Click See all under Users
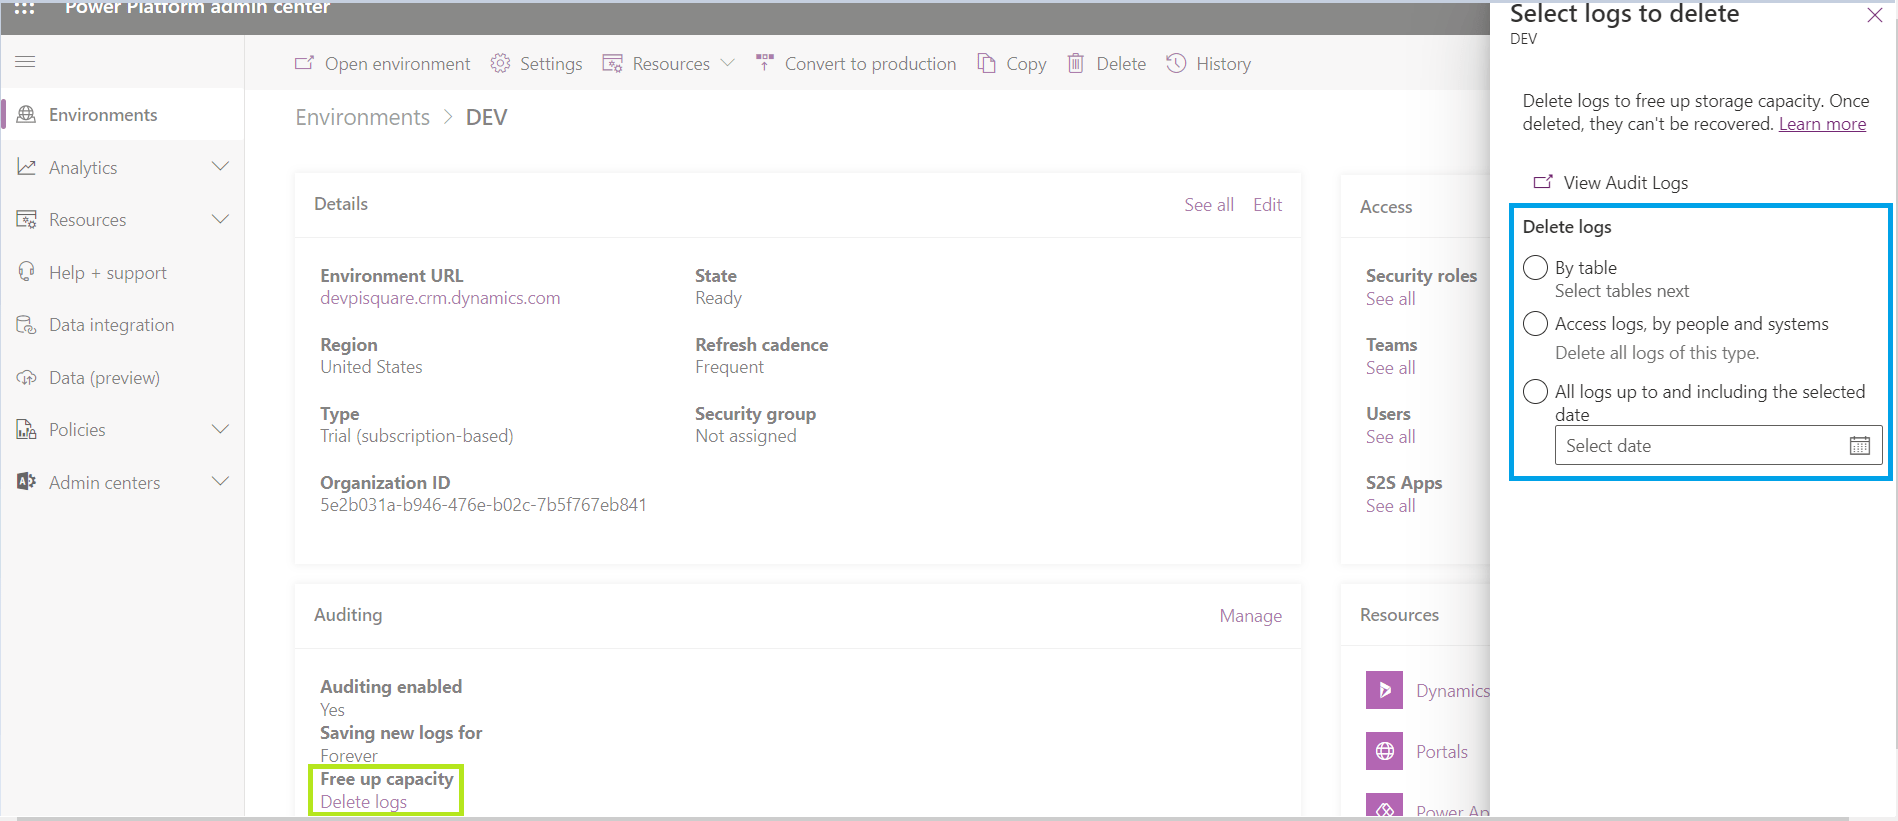Screen dimensions: 1898x821 (x=1390, y=437)
